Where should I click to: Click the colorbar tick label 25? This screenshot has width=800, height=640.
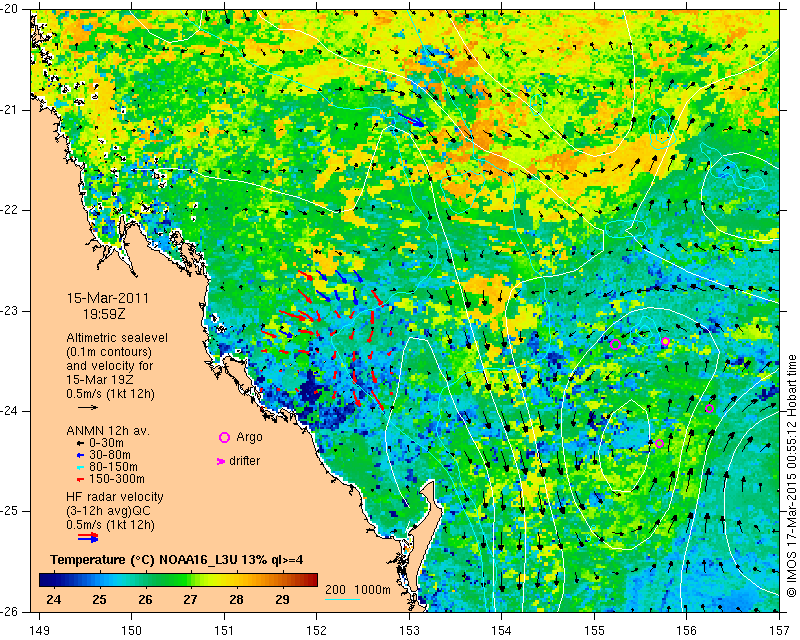pyautogui.click(x=99, y=599)
